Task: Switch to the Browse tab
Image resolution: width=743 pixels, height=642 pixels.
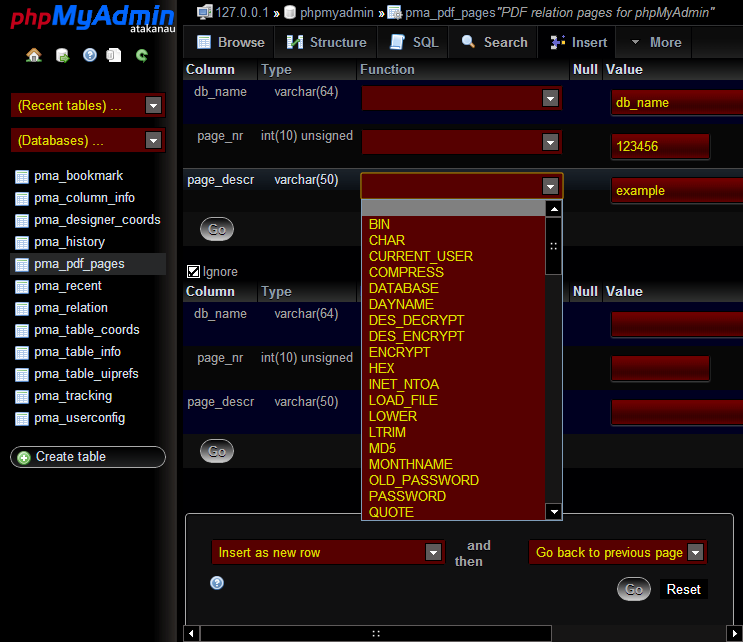Action: (x=231, y=42)
